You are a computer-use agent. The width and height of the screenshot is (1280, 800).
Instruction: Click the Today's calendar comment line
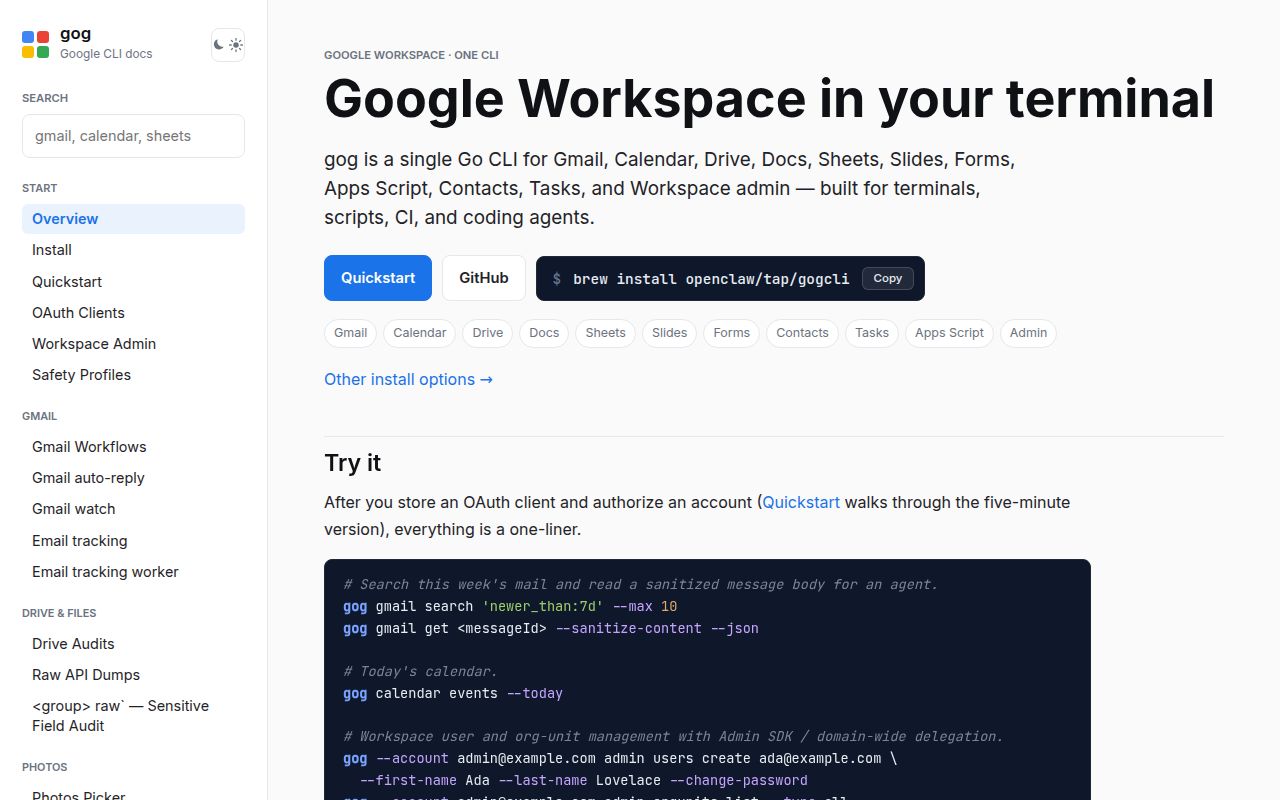coord(420,671)
